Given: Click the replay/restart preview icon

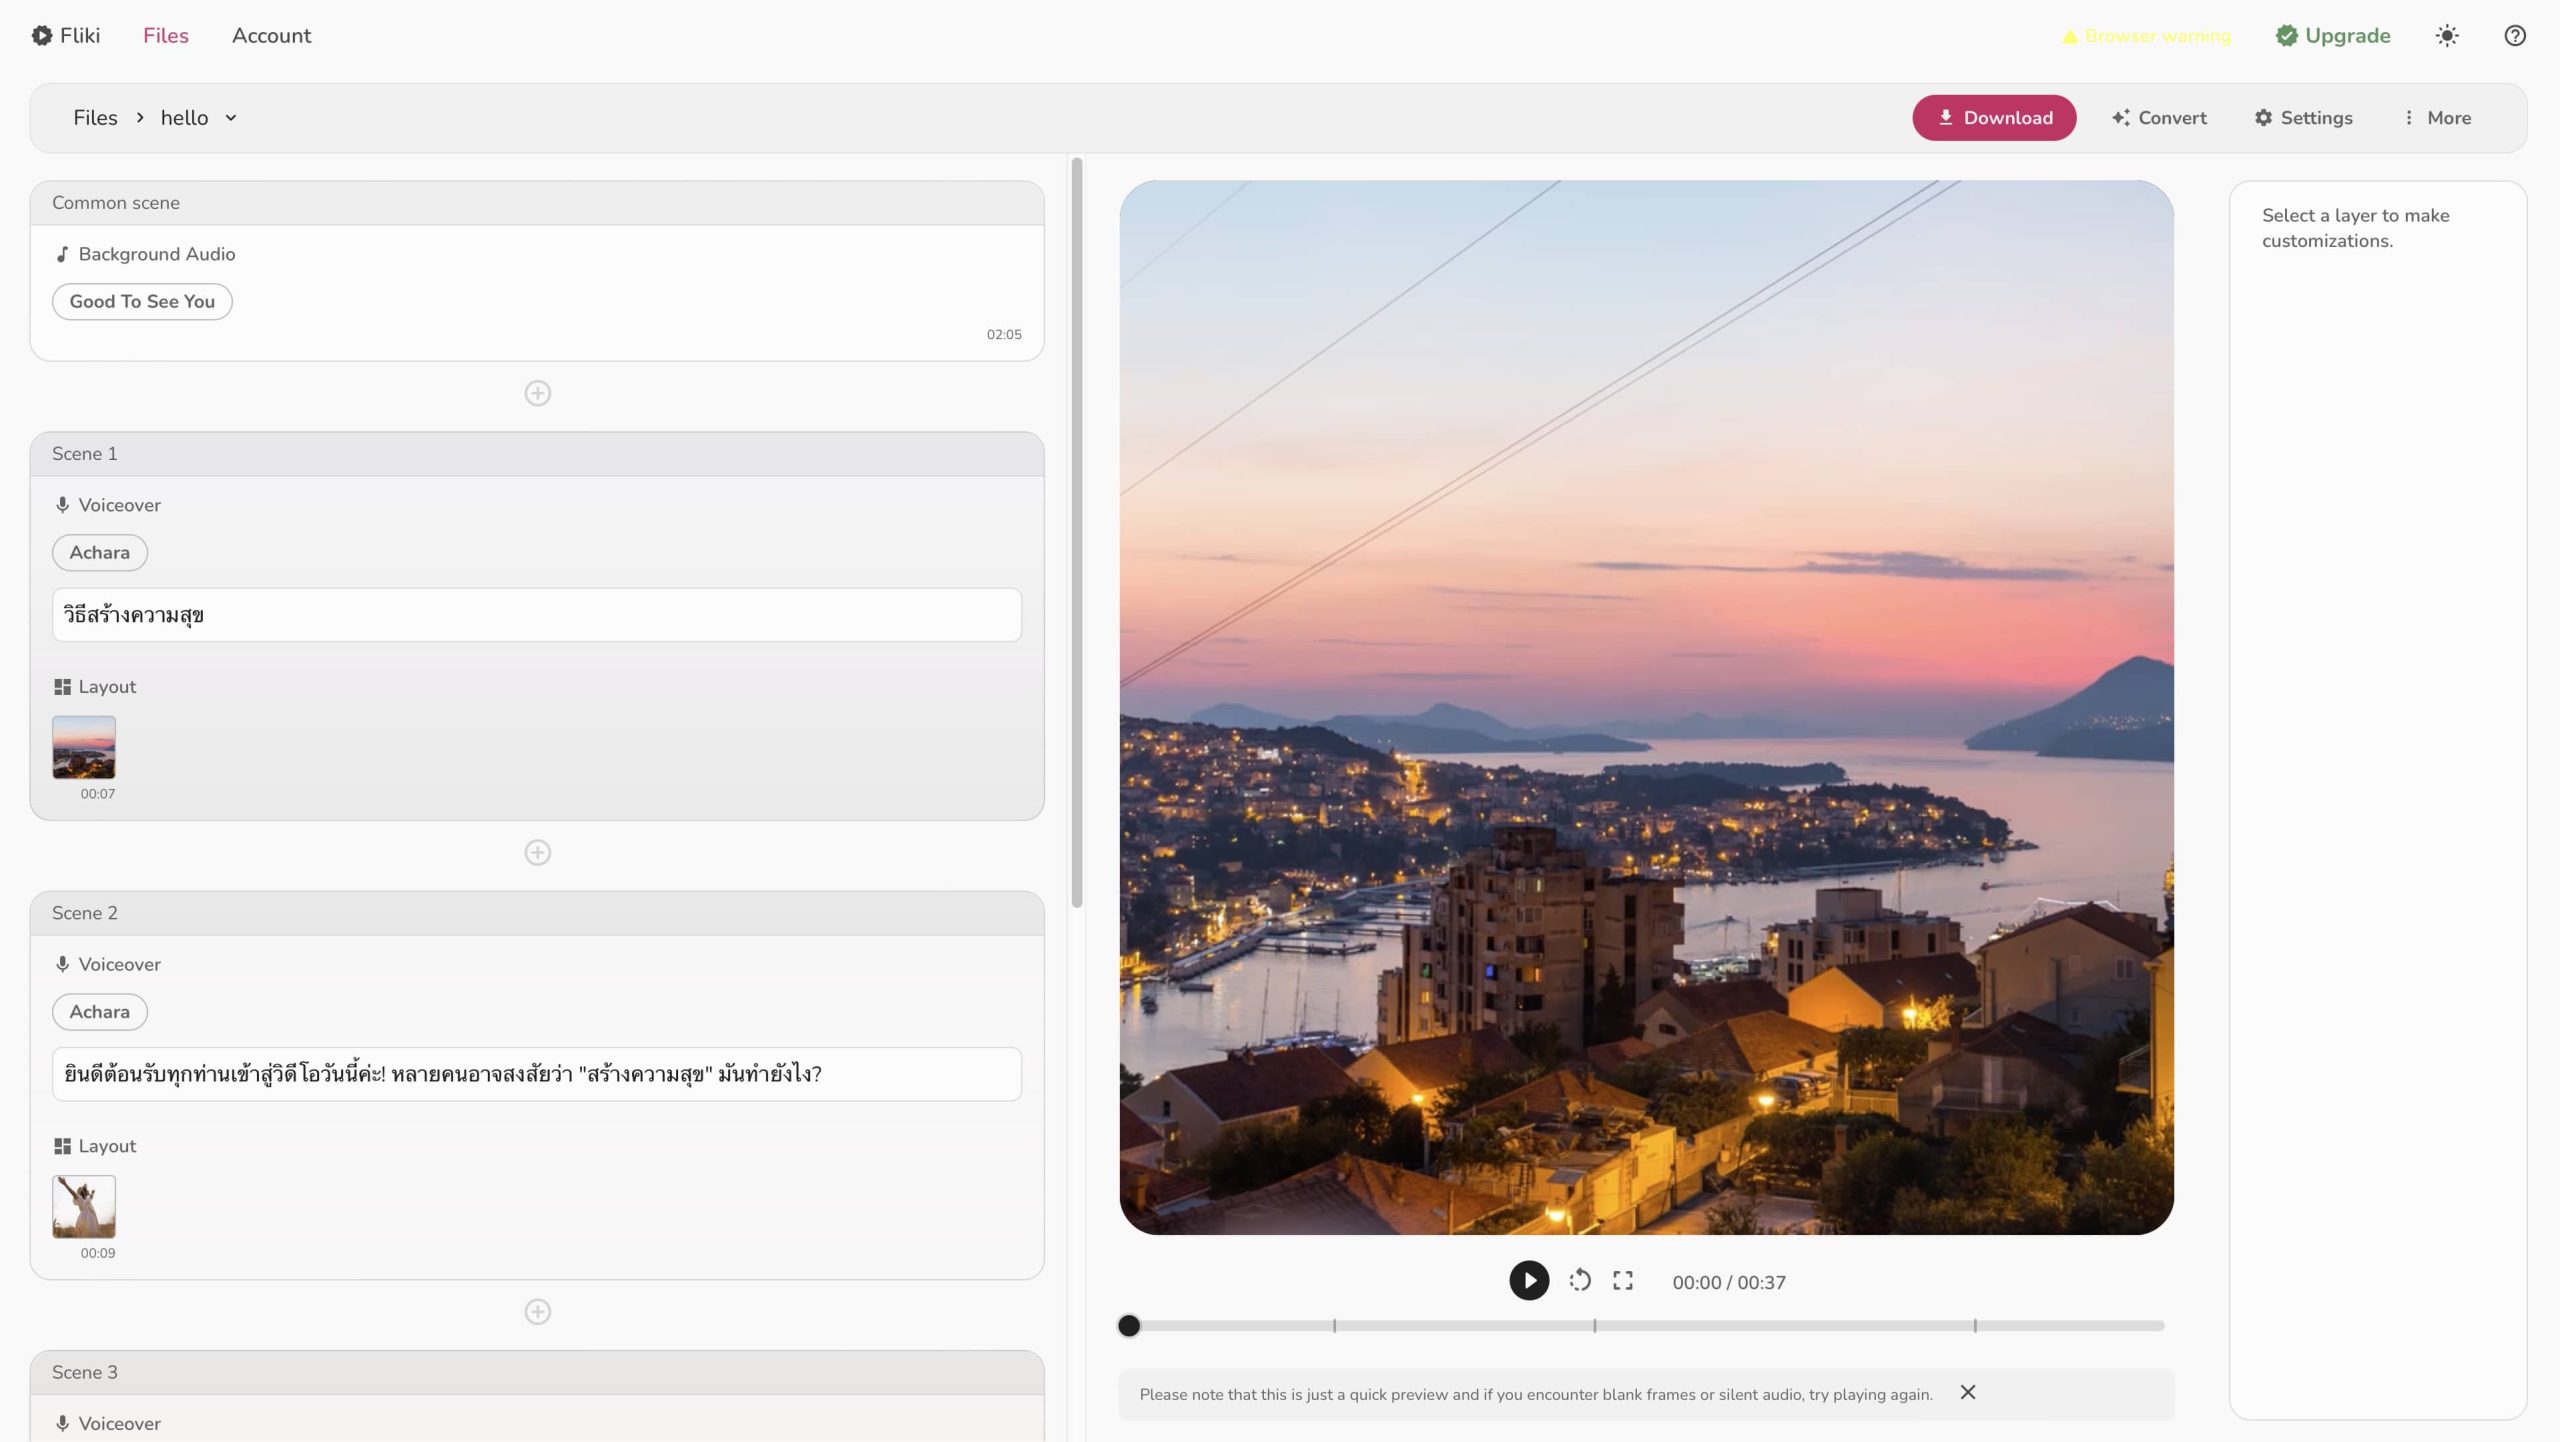Looking at the screenshot, I should click(1580, 1281).
